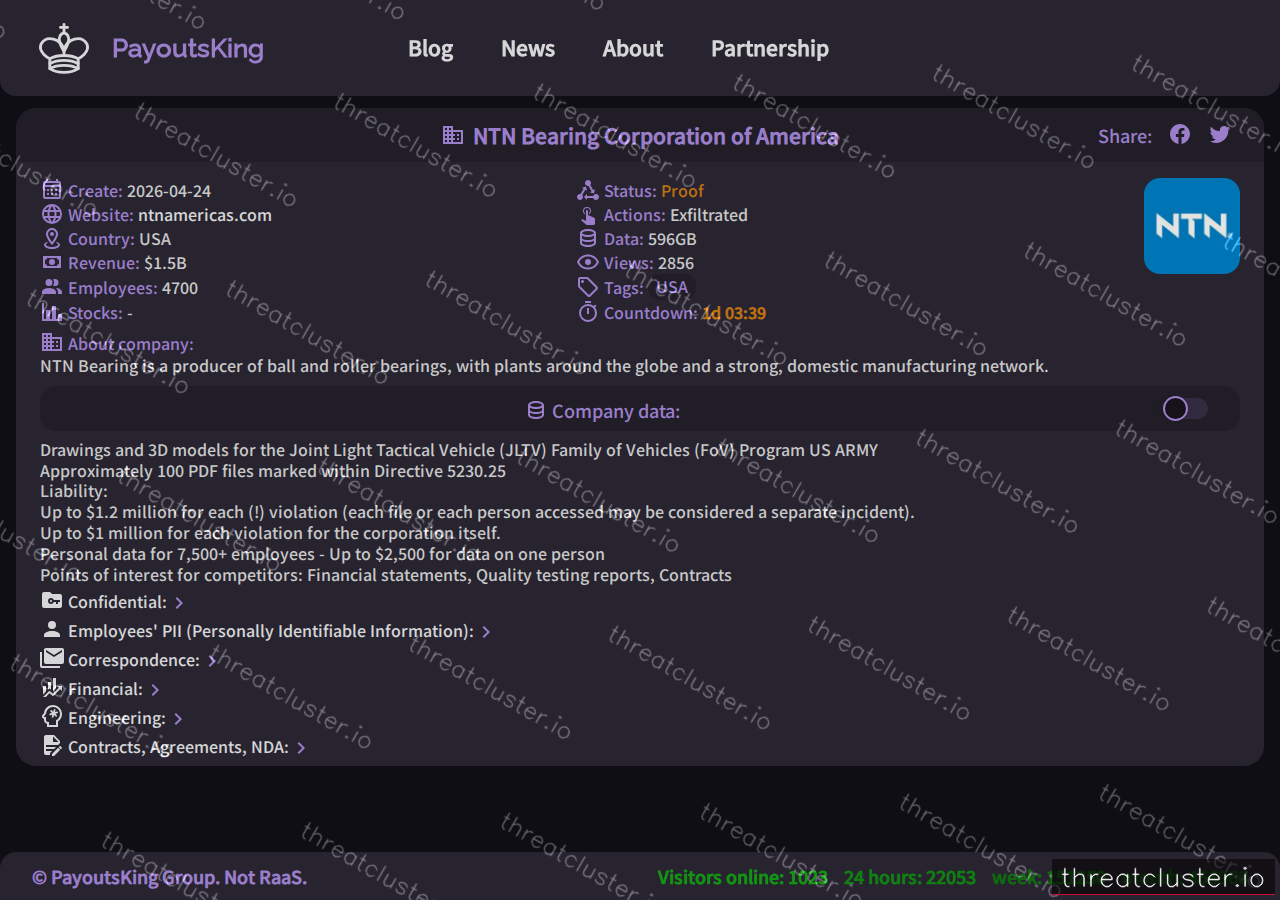Click the Visitors online counter in footer

[x=742, y=878]
